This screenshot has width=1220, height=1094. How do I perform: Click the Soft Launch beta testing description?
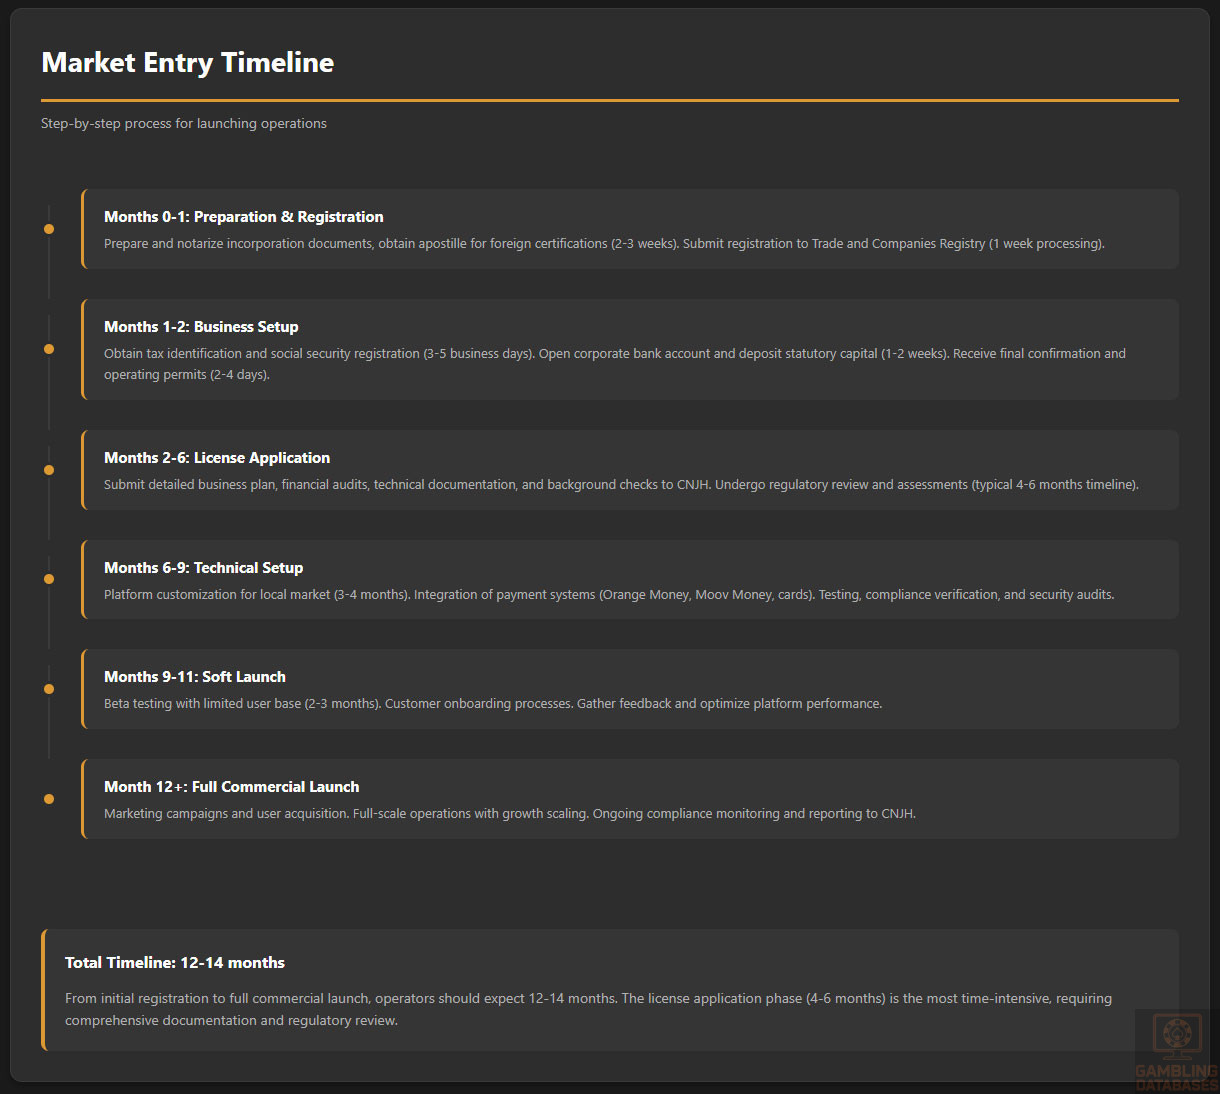click(x=493, y=704)
